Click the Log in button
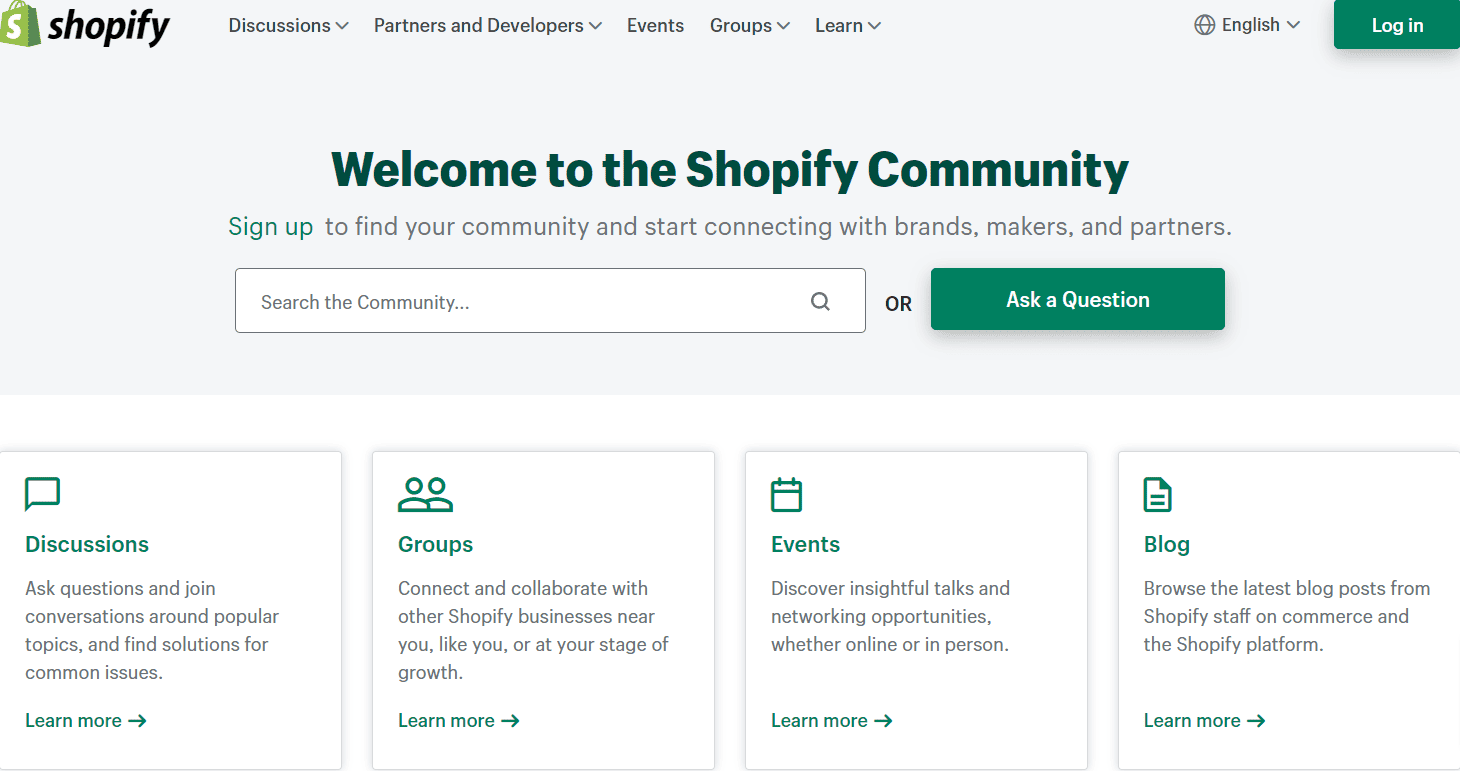Viewport: 1460px width, 771px height. coord(1396,25)
